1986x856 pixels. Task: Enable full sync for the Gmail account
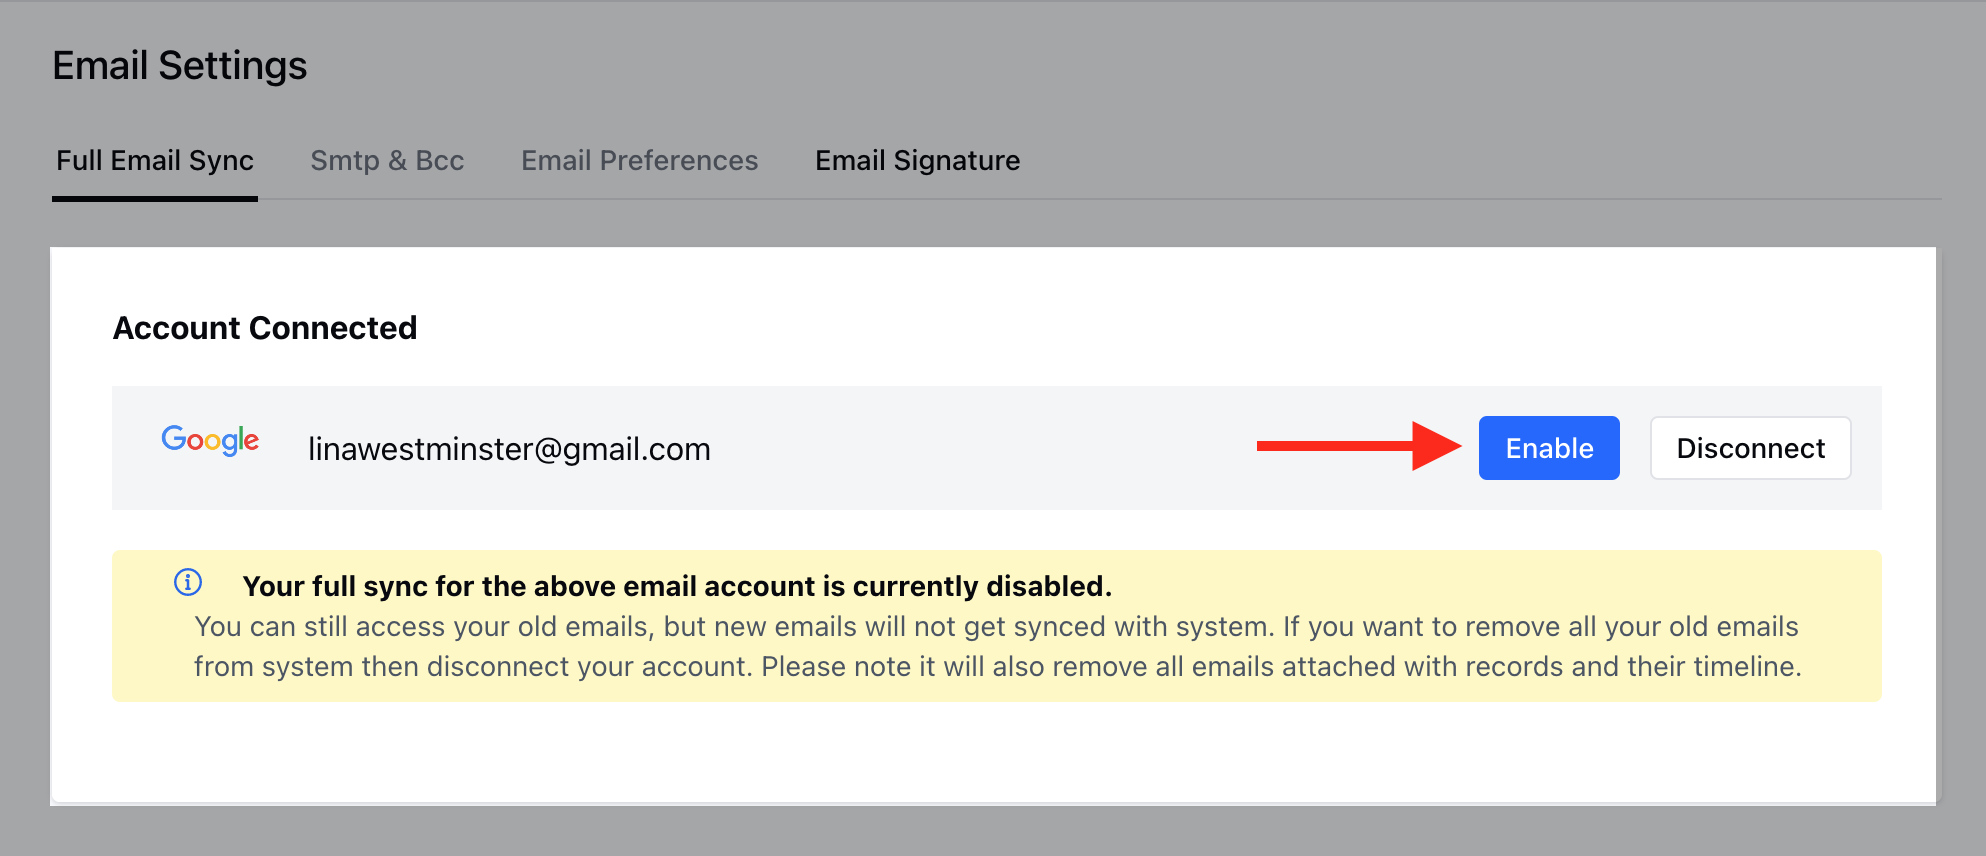(1549, 448)
